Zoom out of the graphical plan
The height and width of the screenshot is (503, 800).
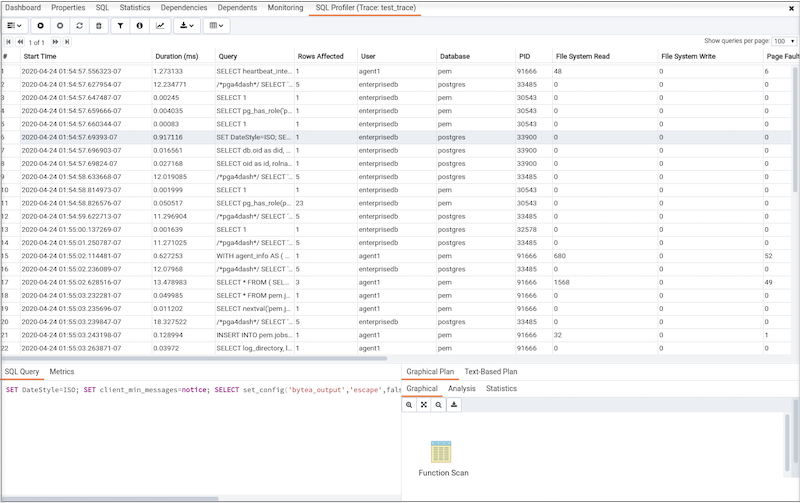[439, 405]
